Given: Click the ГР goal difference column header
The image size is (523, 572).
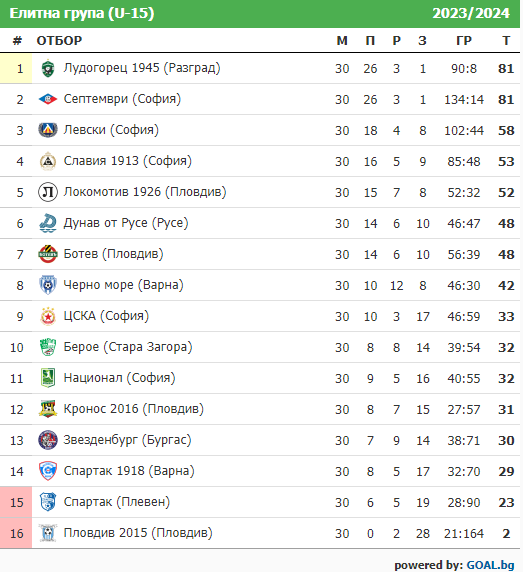Looking at the screenshot, I should coord(464,40).
